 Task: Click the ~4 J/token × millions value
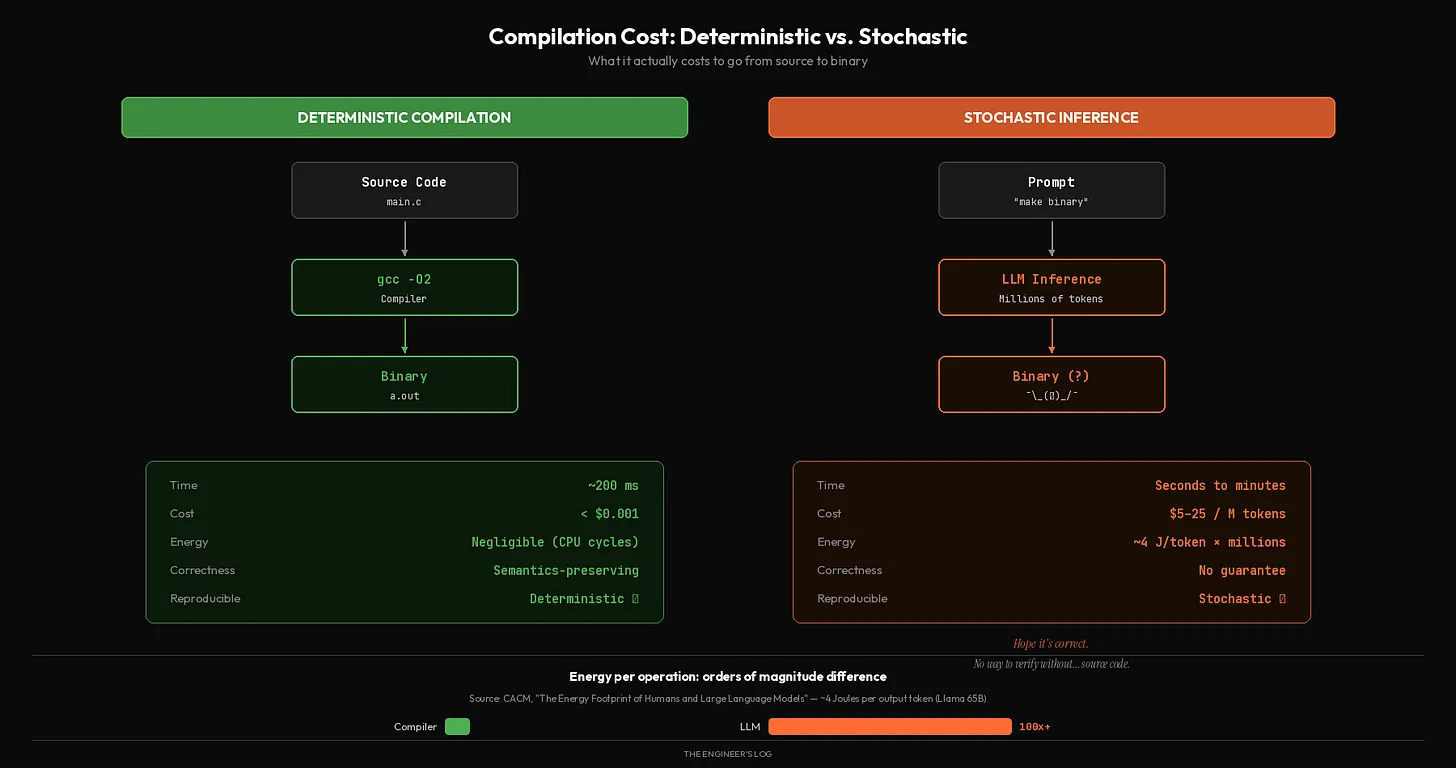[x=1209, y=542]
